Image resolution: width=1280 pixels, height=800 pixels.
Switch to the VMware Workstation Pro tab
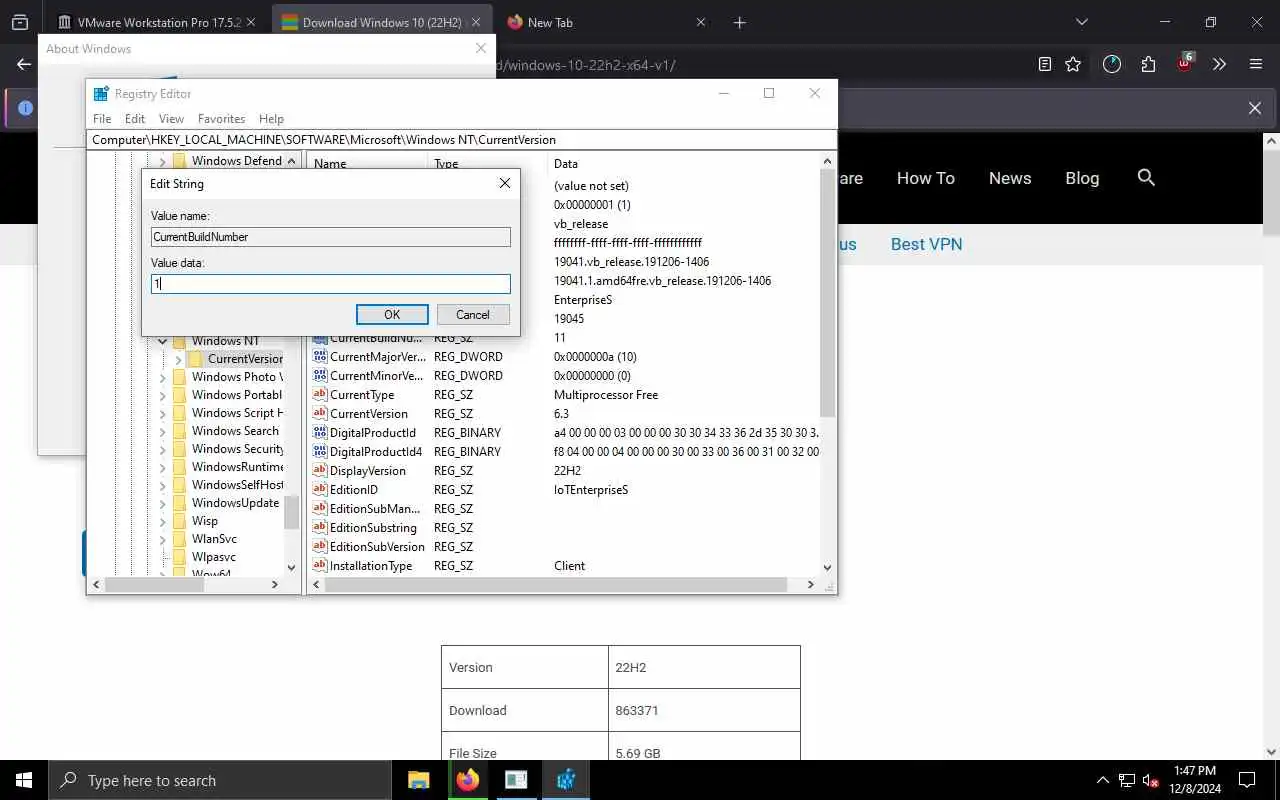coord(158,22)
